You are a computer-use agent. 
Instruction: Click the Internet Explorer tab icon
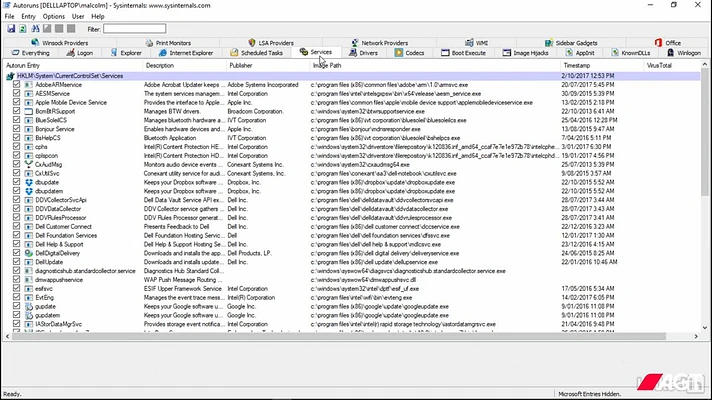[163, 53]
